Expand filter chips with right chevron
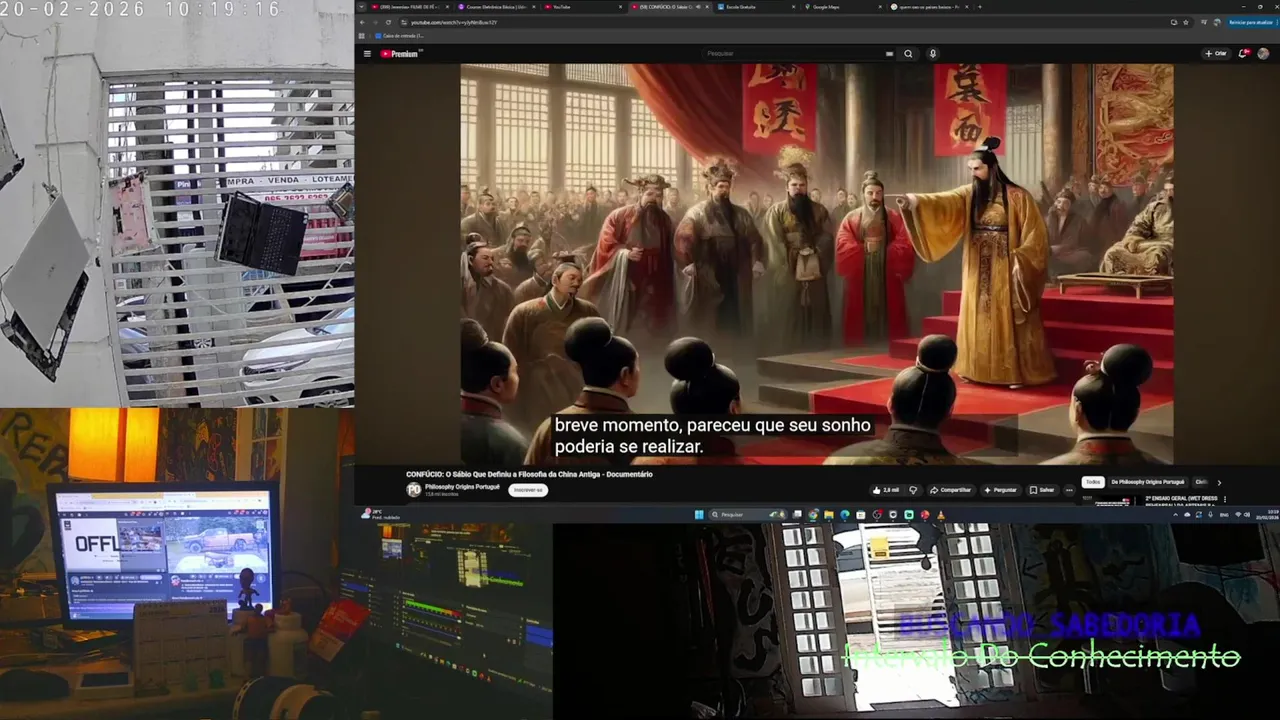1280x720 pixels. coord(1219,482)
